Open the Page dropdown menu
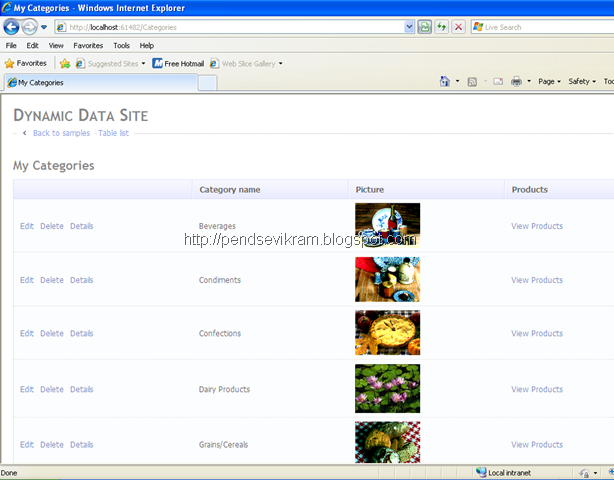Image resolution: width=614 pixels, height=480 pixels. [549, 81]
